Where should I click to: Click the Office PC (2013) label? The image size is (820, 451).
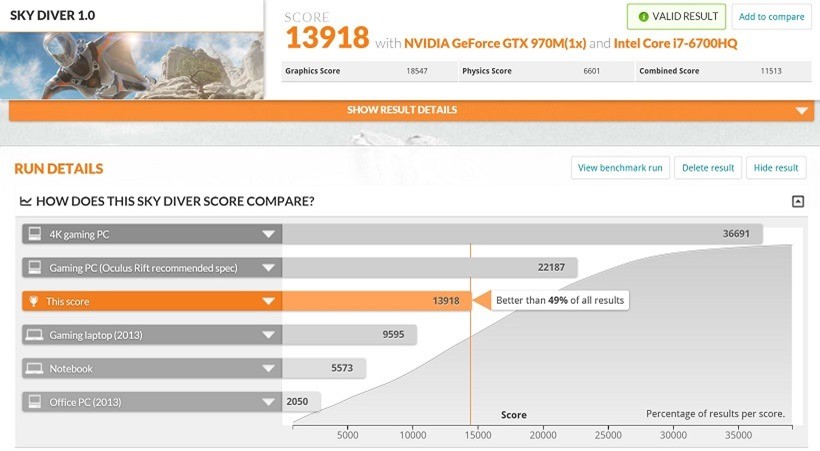85,402
